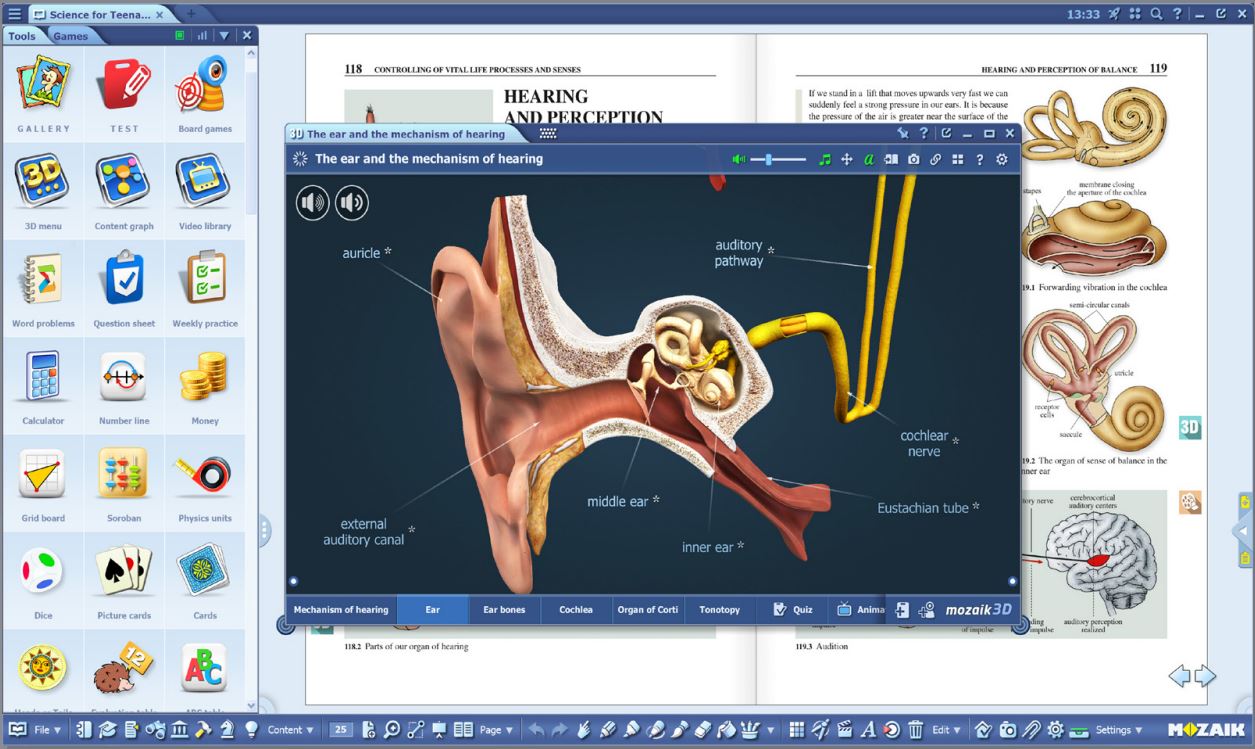Go to the next book page arrow
This screenshot has width=1255, height=749.
1205,677
